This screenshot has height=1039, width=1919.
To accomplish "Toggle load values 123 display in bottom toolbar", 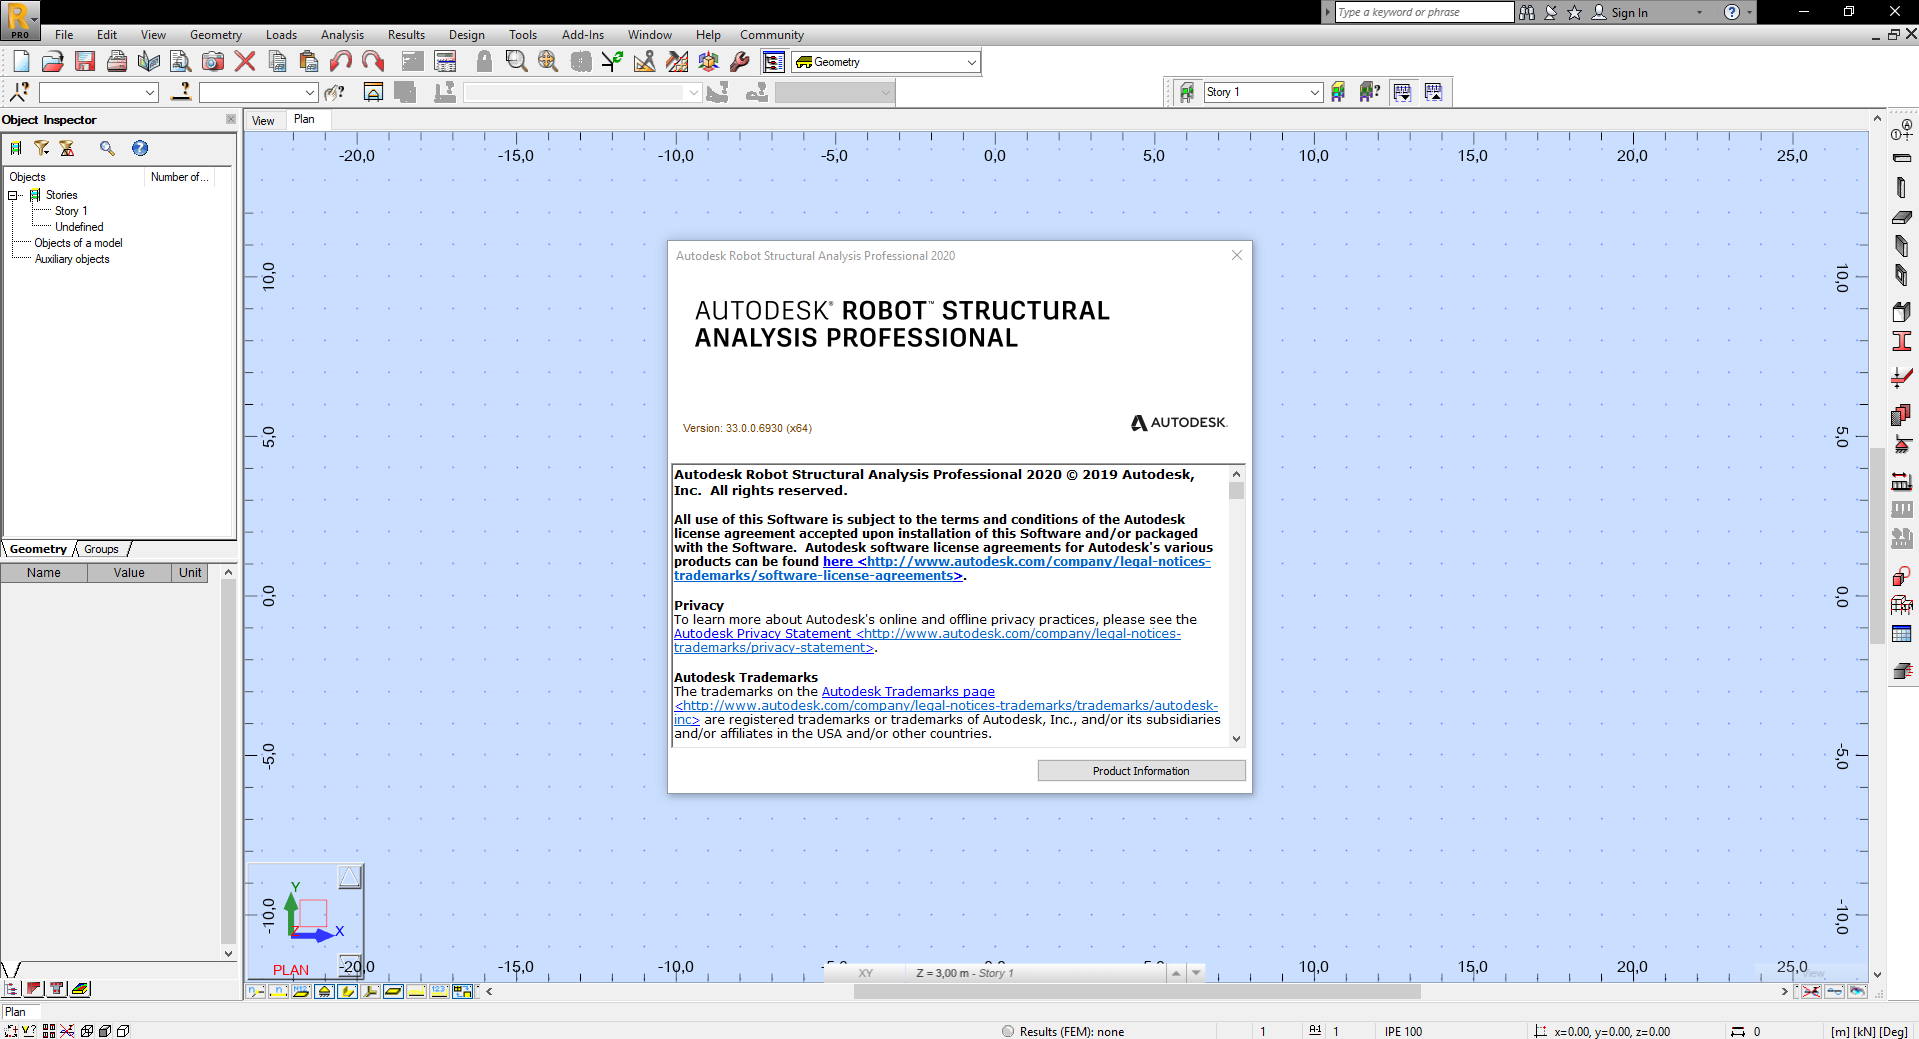I will pos(439,991).
